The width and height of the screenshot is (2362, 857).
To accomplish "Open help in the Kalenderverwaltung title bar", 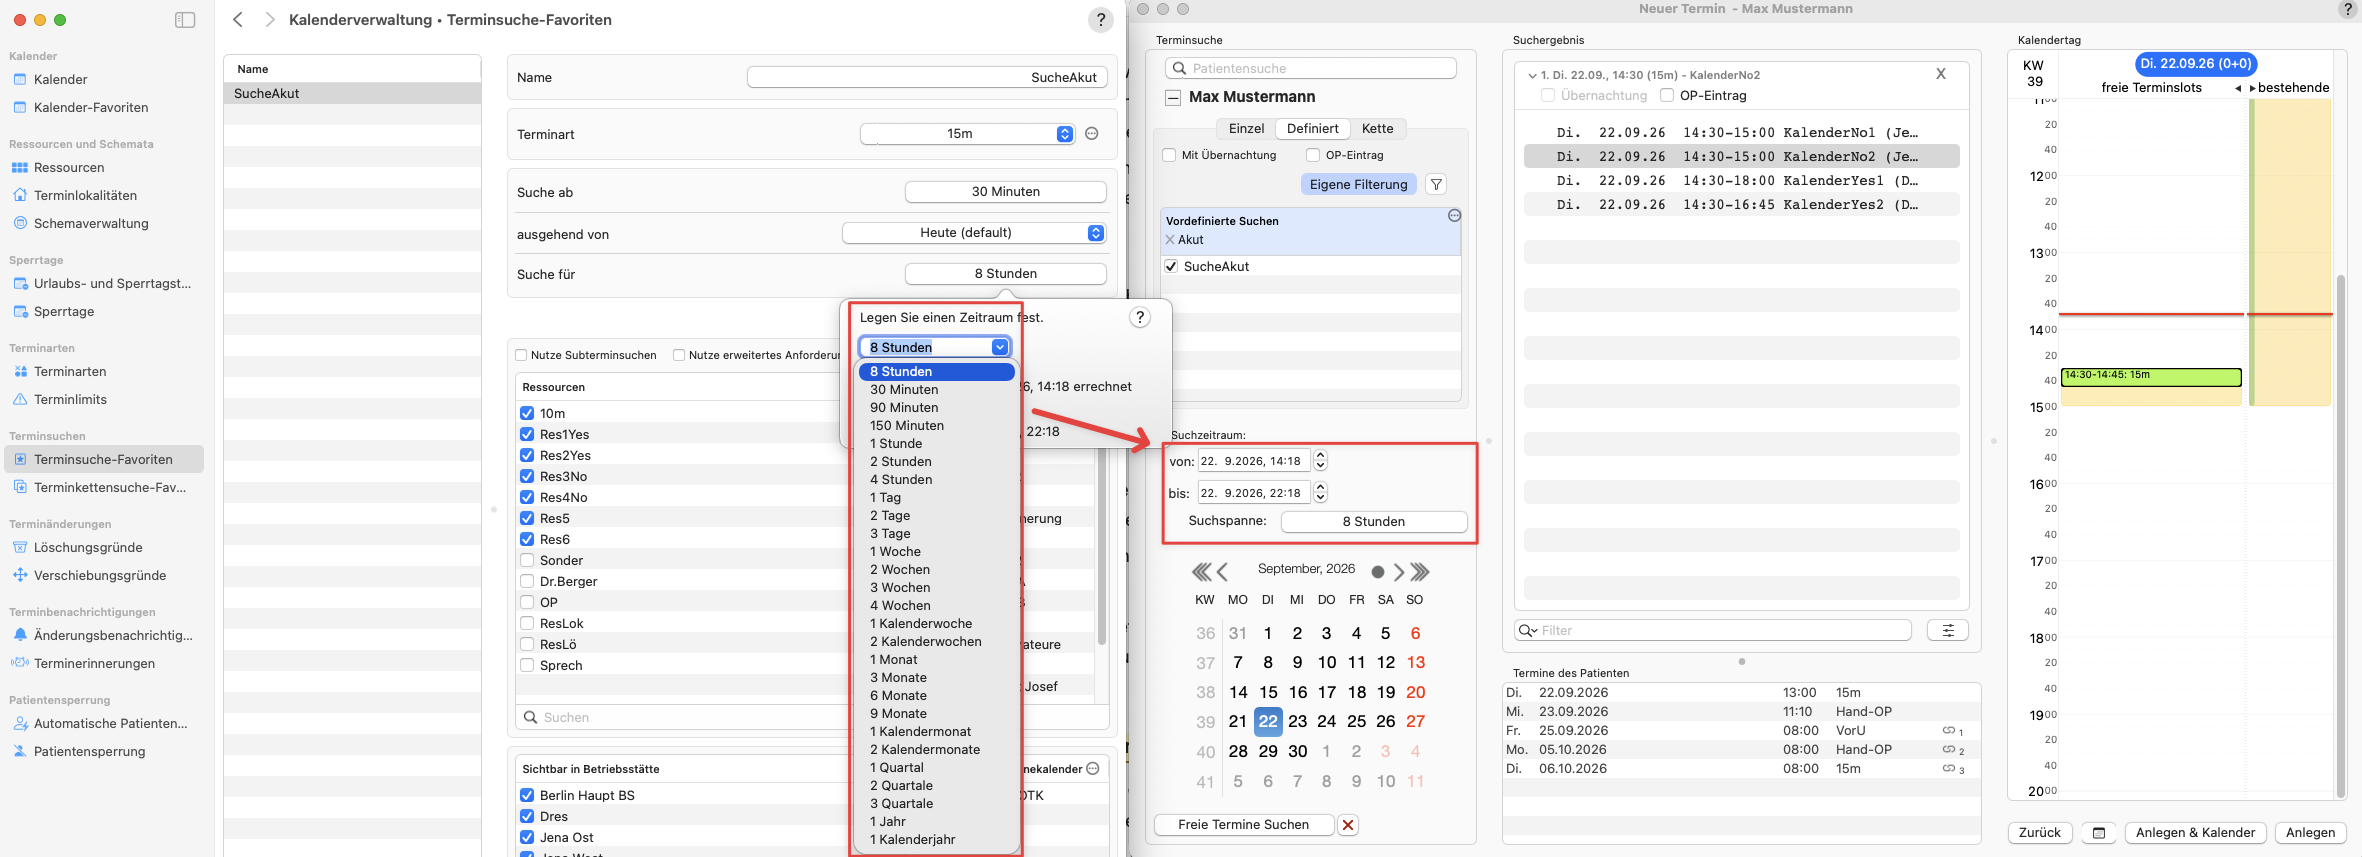I will 1101,20.
